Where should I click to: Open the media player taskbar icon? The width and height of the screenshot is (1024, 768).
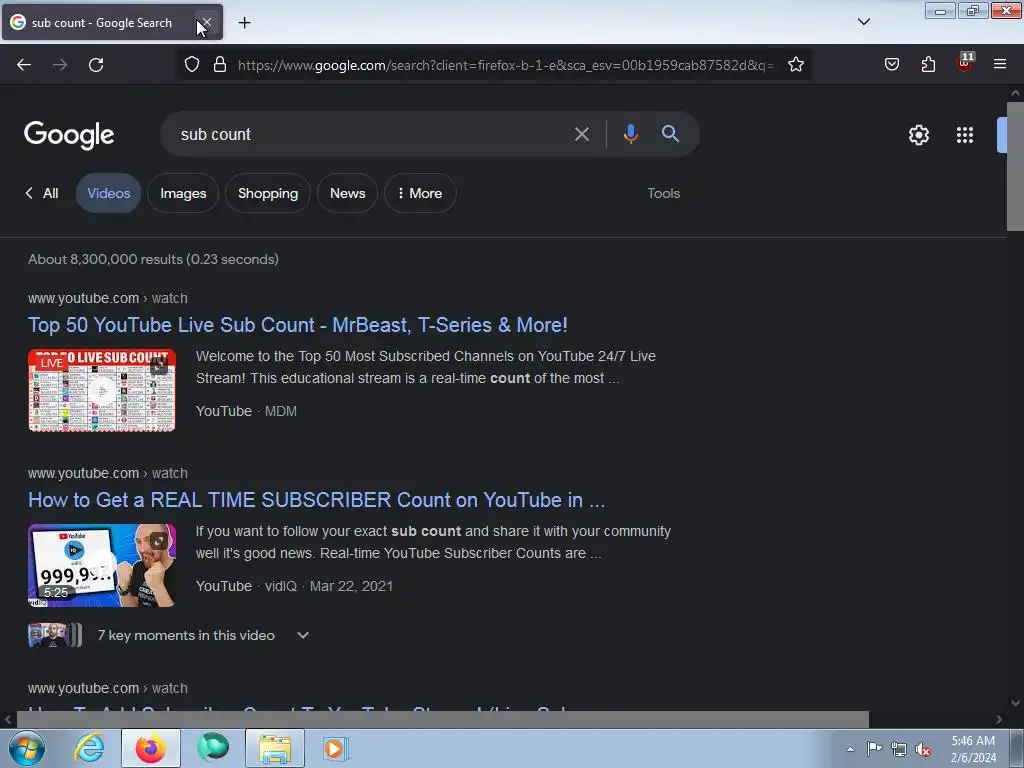pos(336,748)
